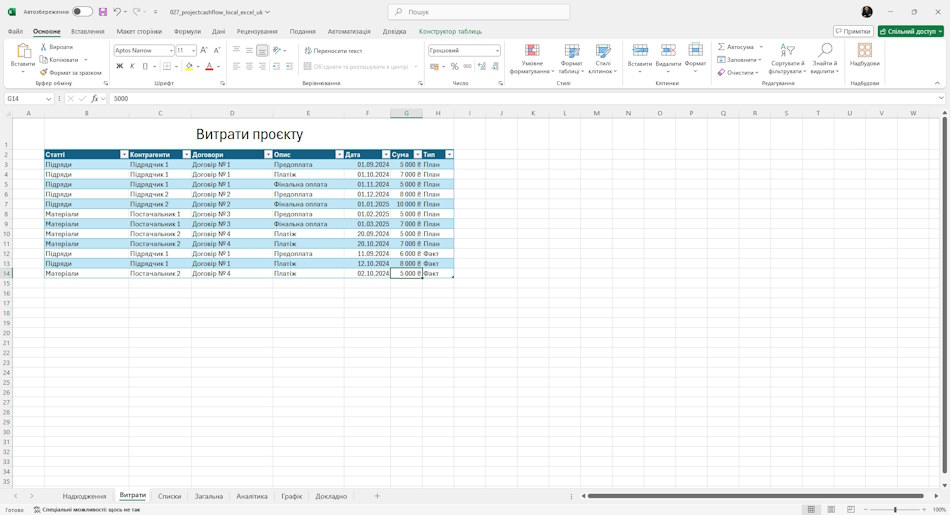Switch to Normal view in status bar
The height and width of the screenshot is (515, 950).
click(x=811, y=510)
